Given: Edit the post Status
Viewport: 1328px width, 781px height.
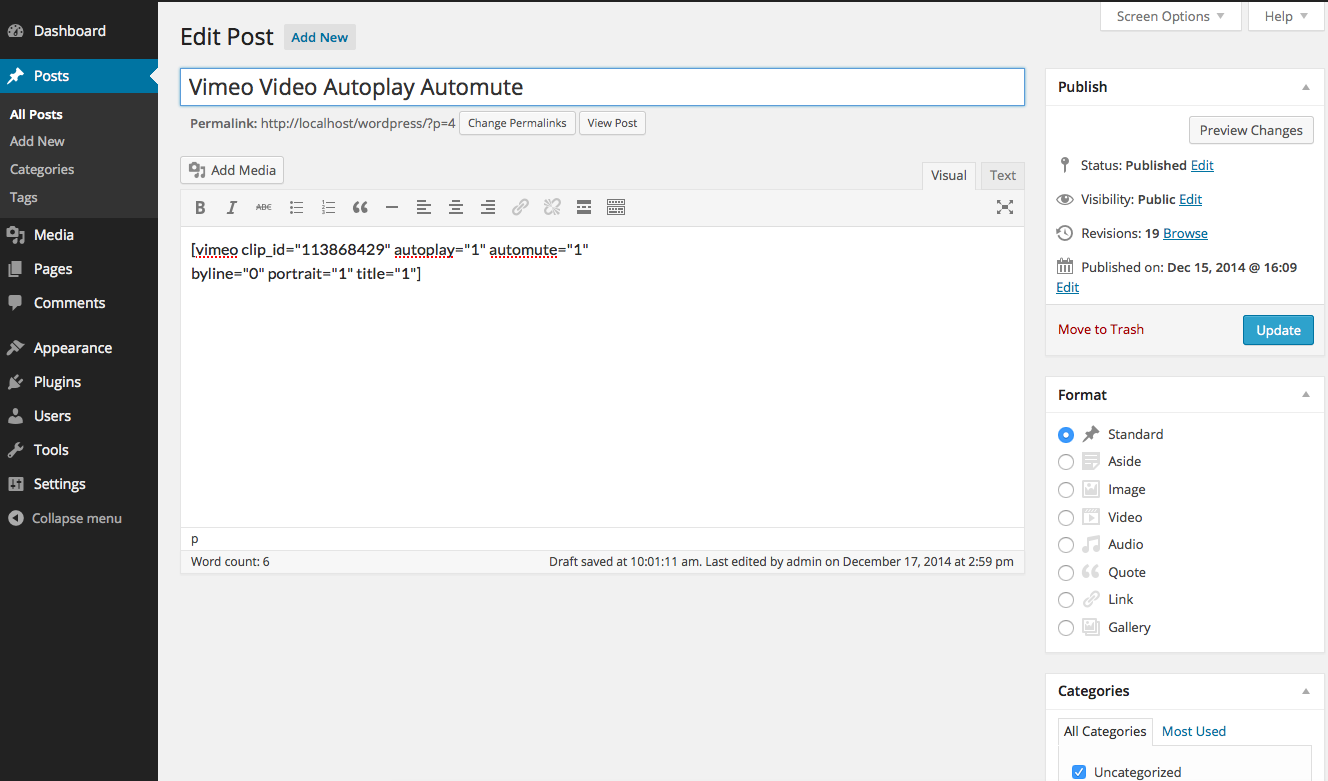Looking at the screenshot, I should click(x=1202, y=165).
